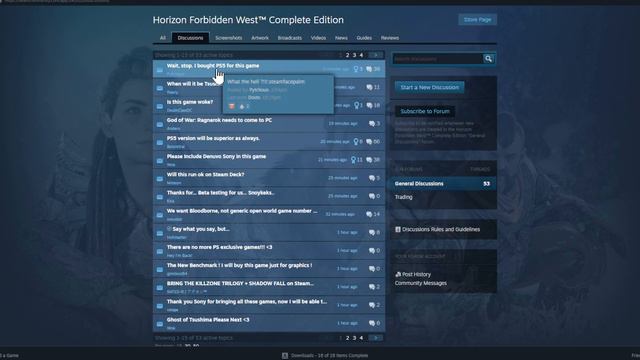Go to page 4 in top pagination
Viewport: 640px width, 360px height.
pyautogui.click(x=361, y=55)
